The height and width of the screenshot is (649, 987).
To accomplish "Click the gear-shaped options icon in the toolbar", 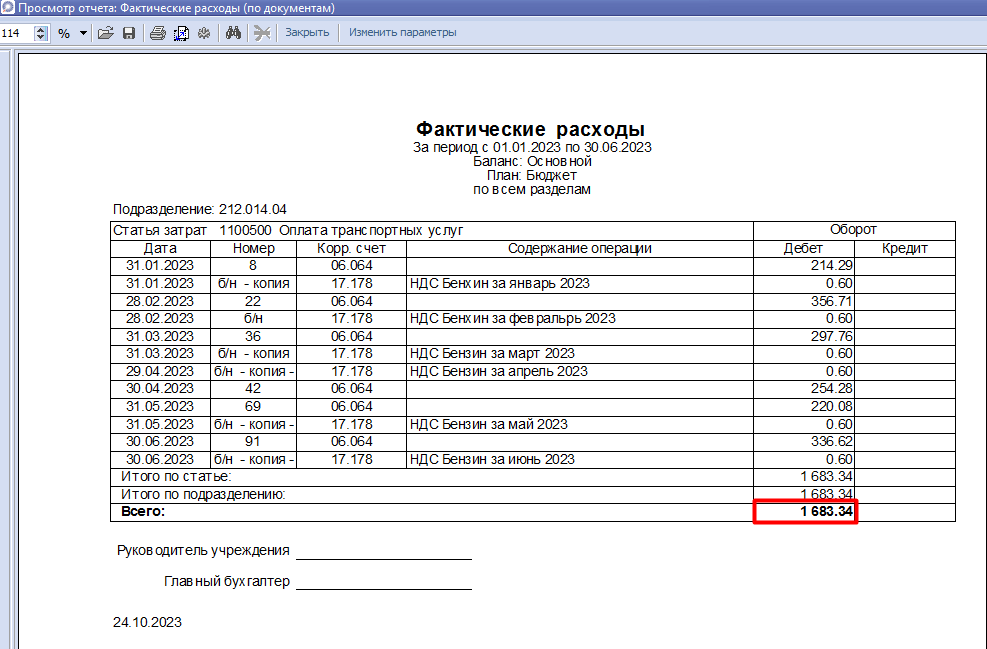I will 204,33.
